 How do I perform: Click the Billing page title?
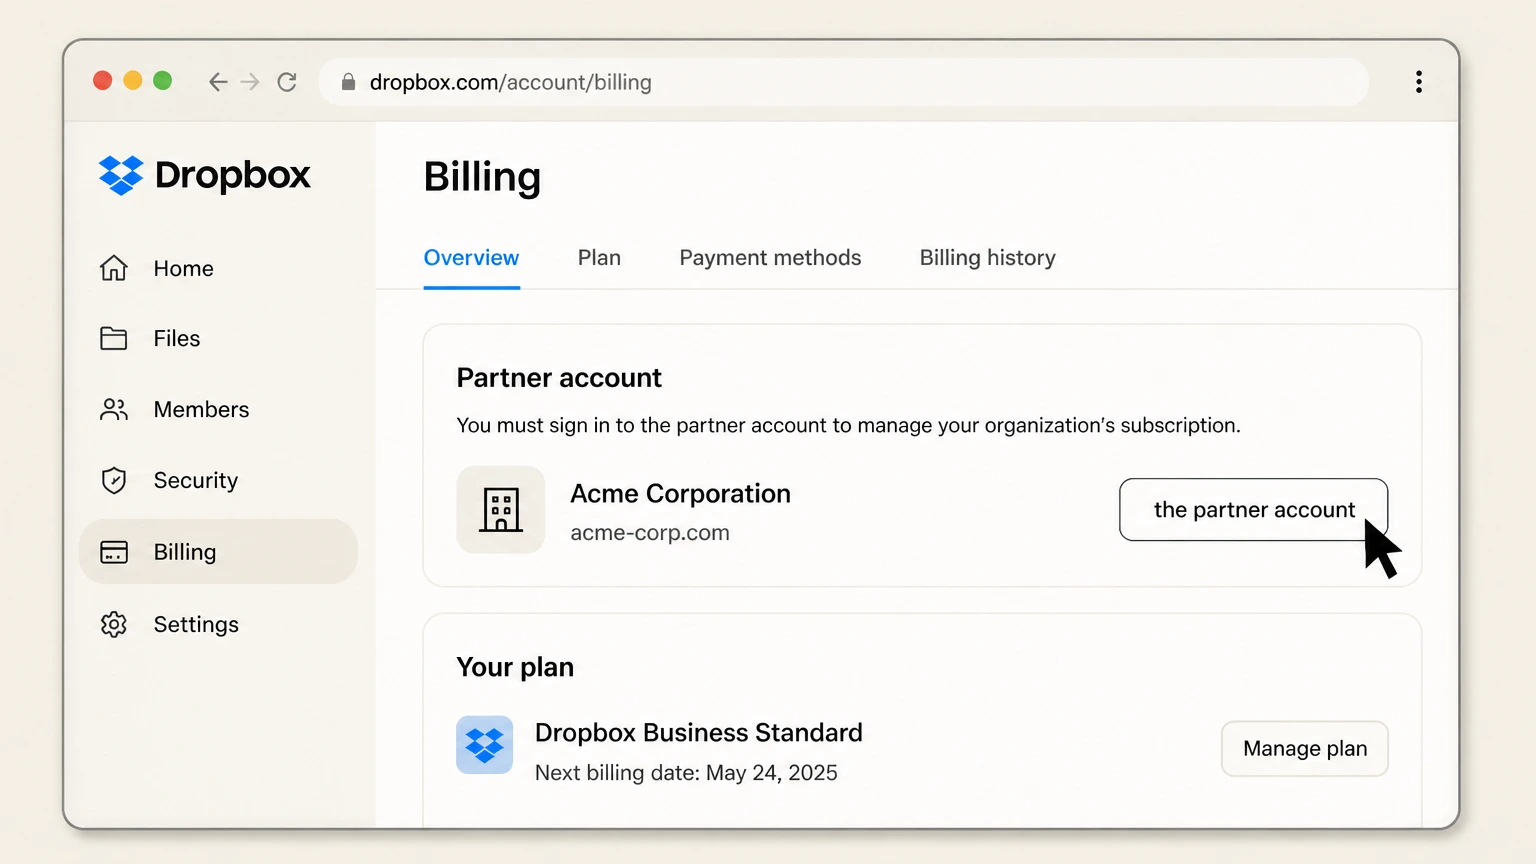point(482,177)
